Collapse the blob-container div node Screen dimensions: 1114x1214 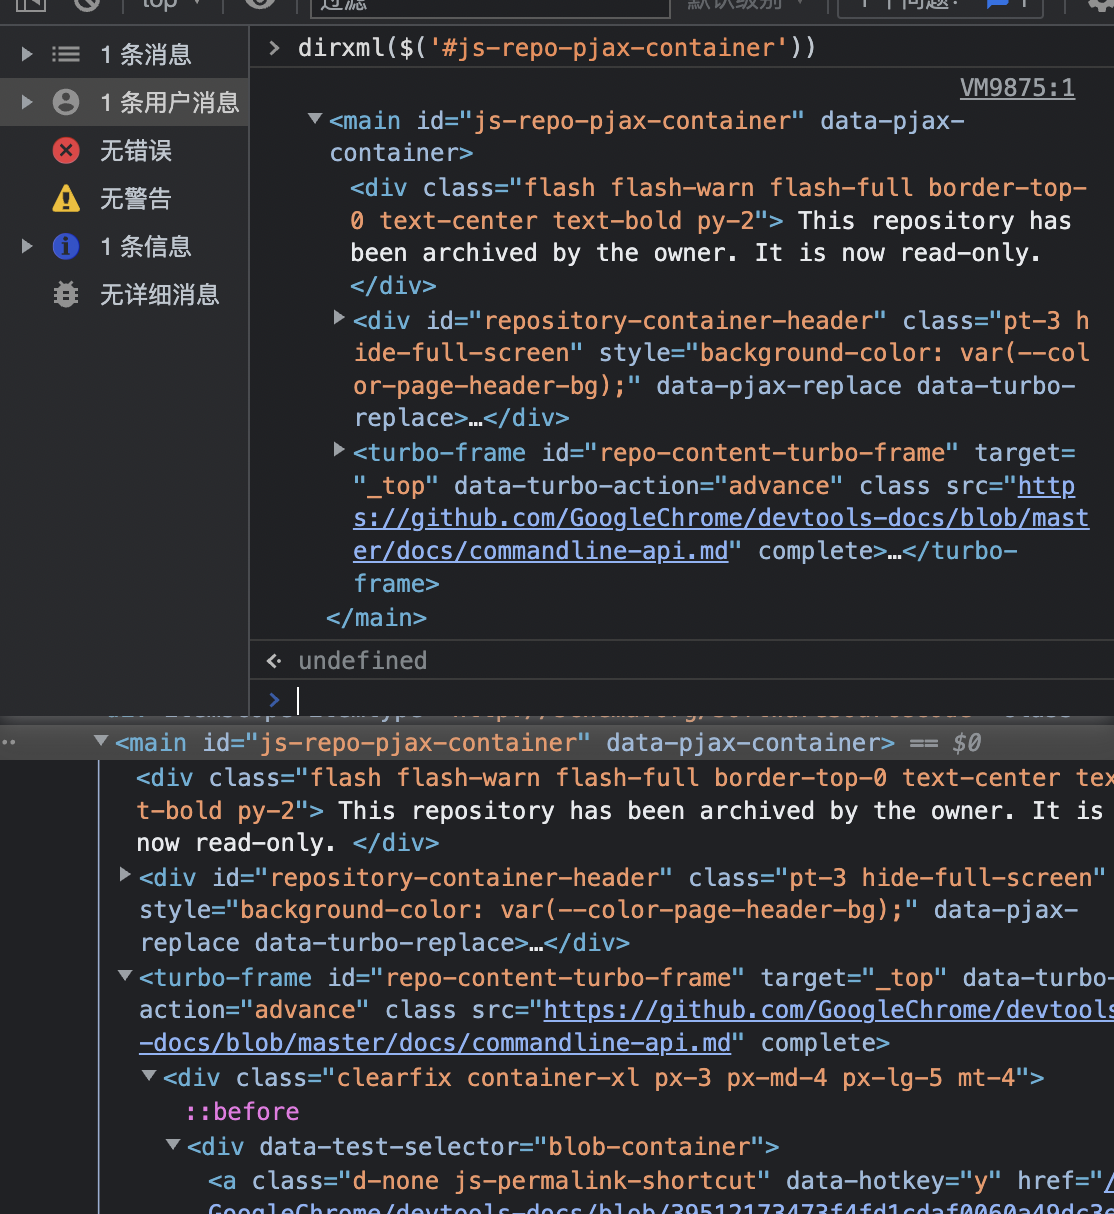(x=173, y=1145)
